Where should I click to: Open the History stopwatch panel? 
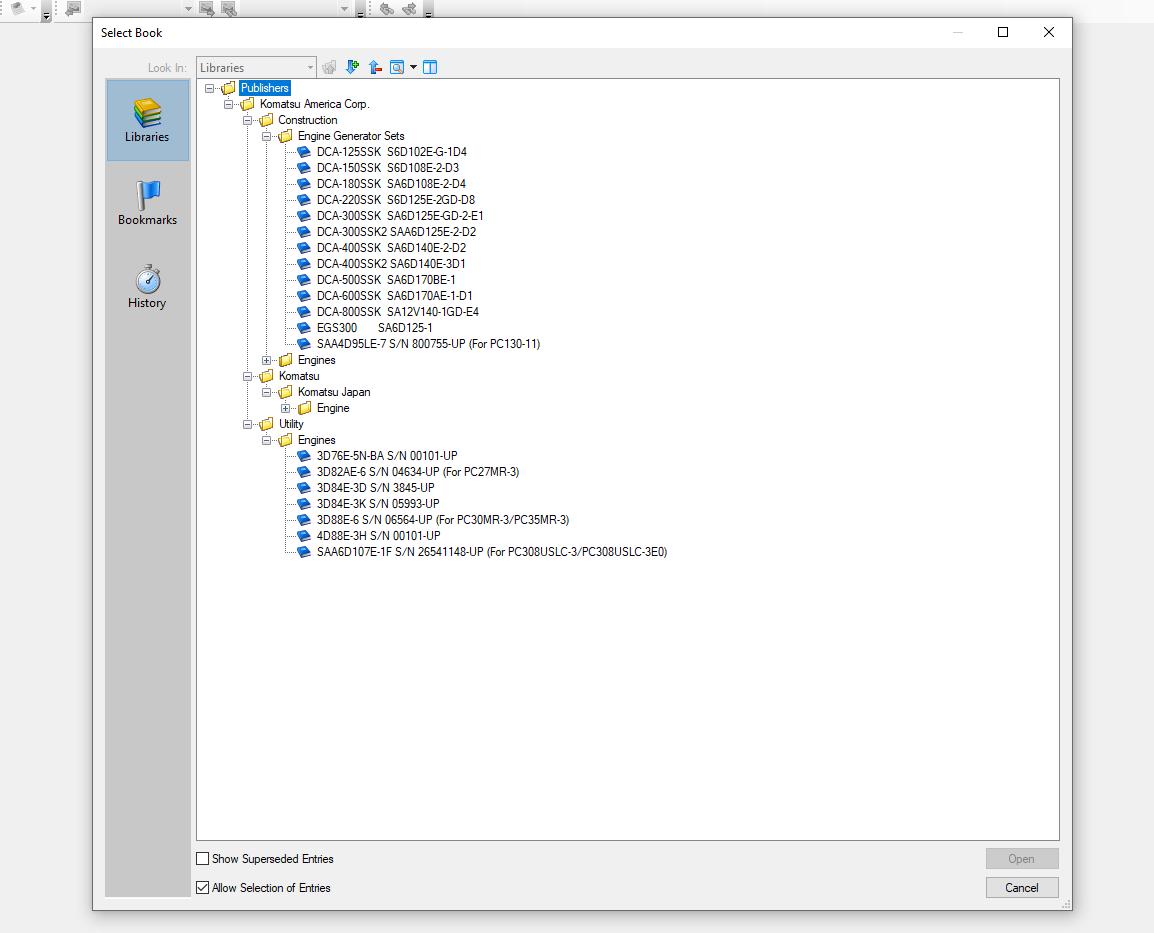[147, 286]
